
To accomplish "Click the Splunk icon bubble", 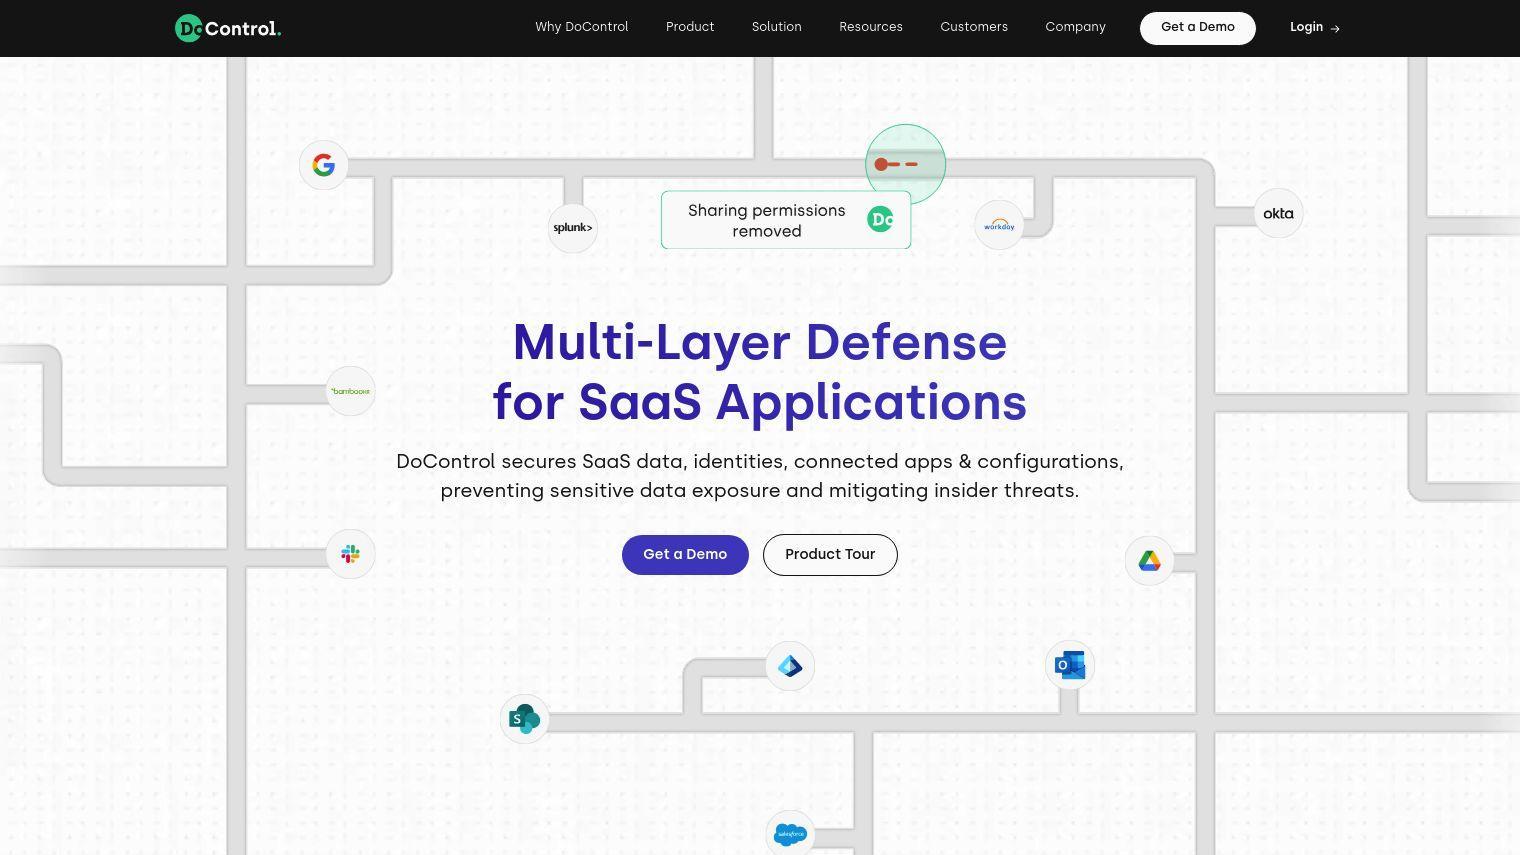I will [573, 228].
